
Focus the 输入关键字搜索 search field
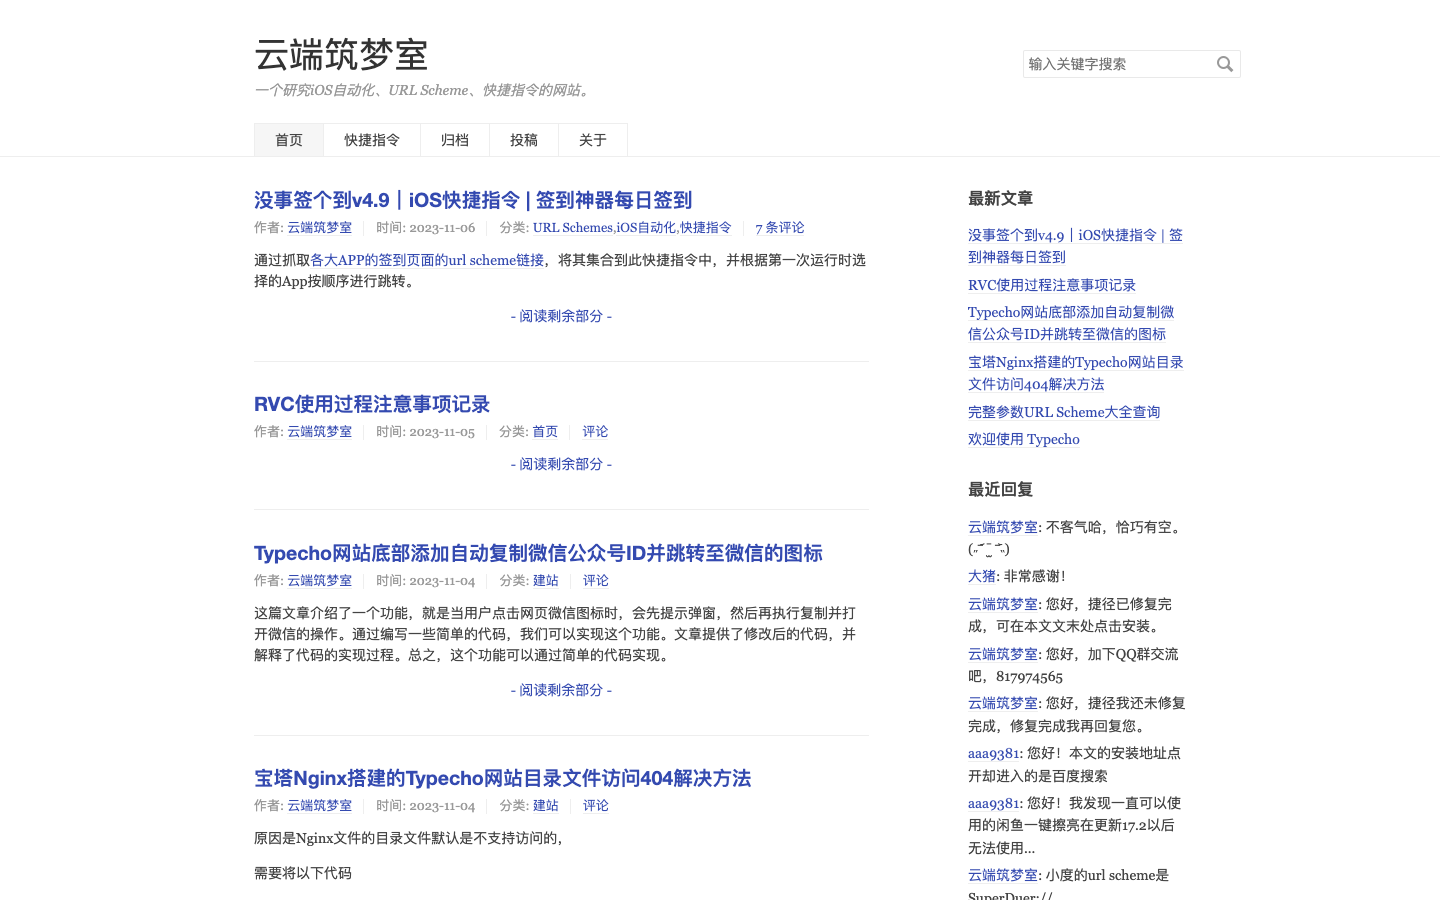coord(1110,64)
